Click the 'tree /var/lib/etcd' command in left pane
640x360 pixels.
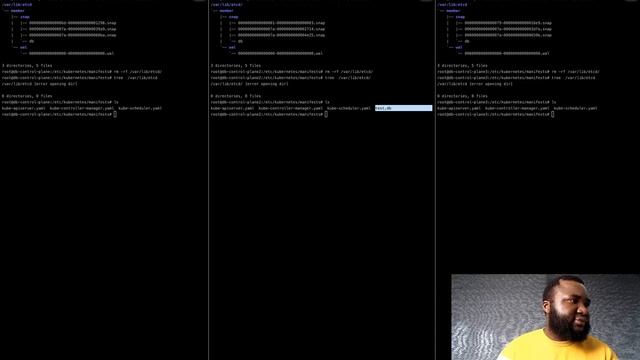click(136, 78)
